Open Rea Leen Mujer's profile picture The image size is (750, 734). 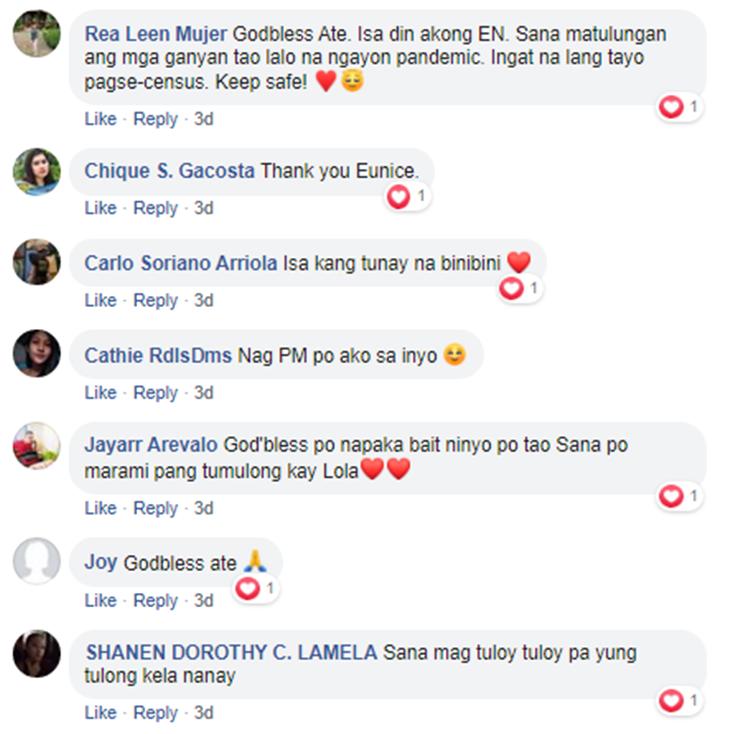click(x=37, y=33)
